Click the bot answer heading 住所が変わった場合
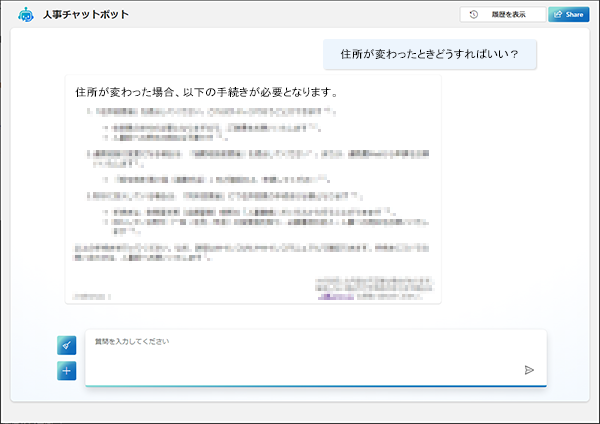This screenshot has width=600, height=424. [206, 92]
